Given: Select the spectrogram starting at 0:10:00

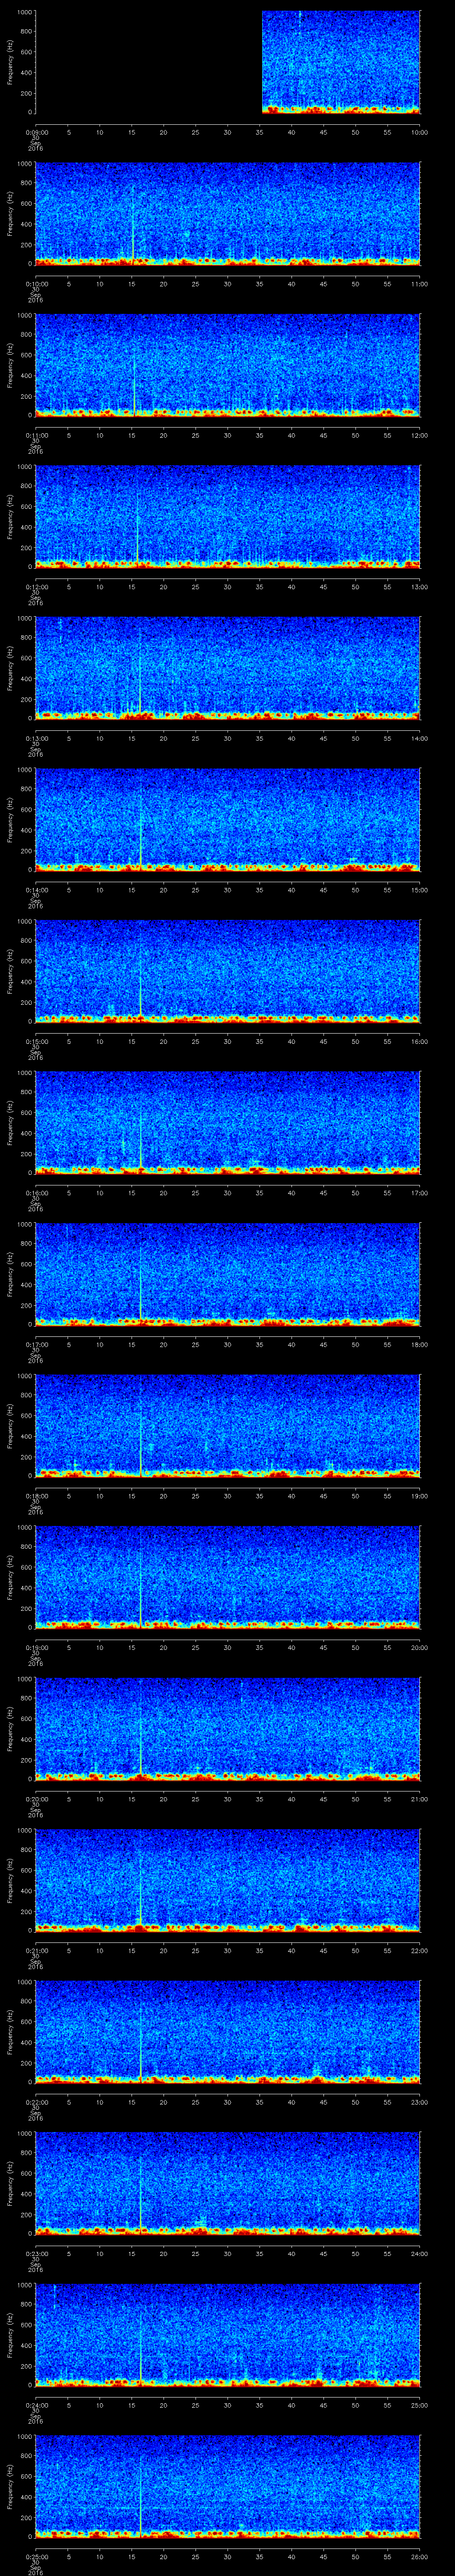Looking at the screenshot, I should tap(227, 214).
